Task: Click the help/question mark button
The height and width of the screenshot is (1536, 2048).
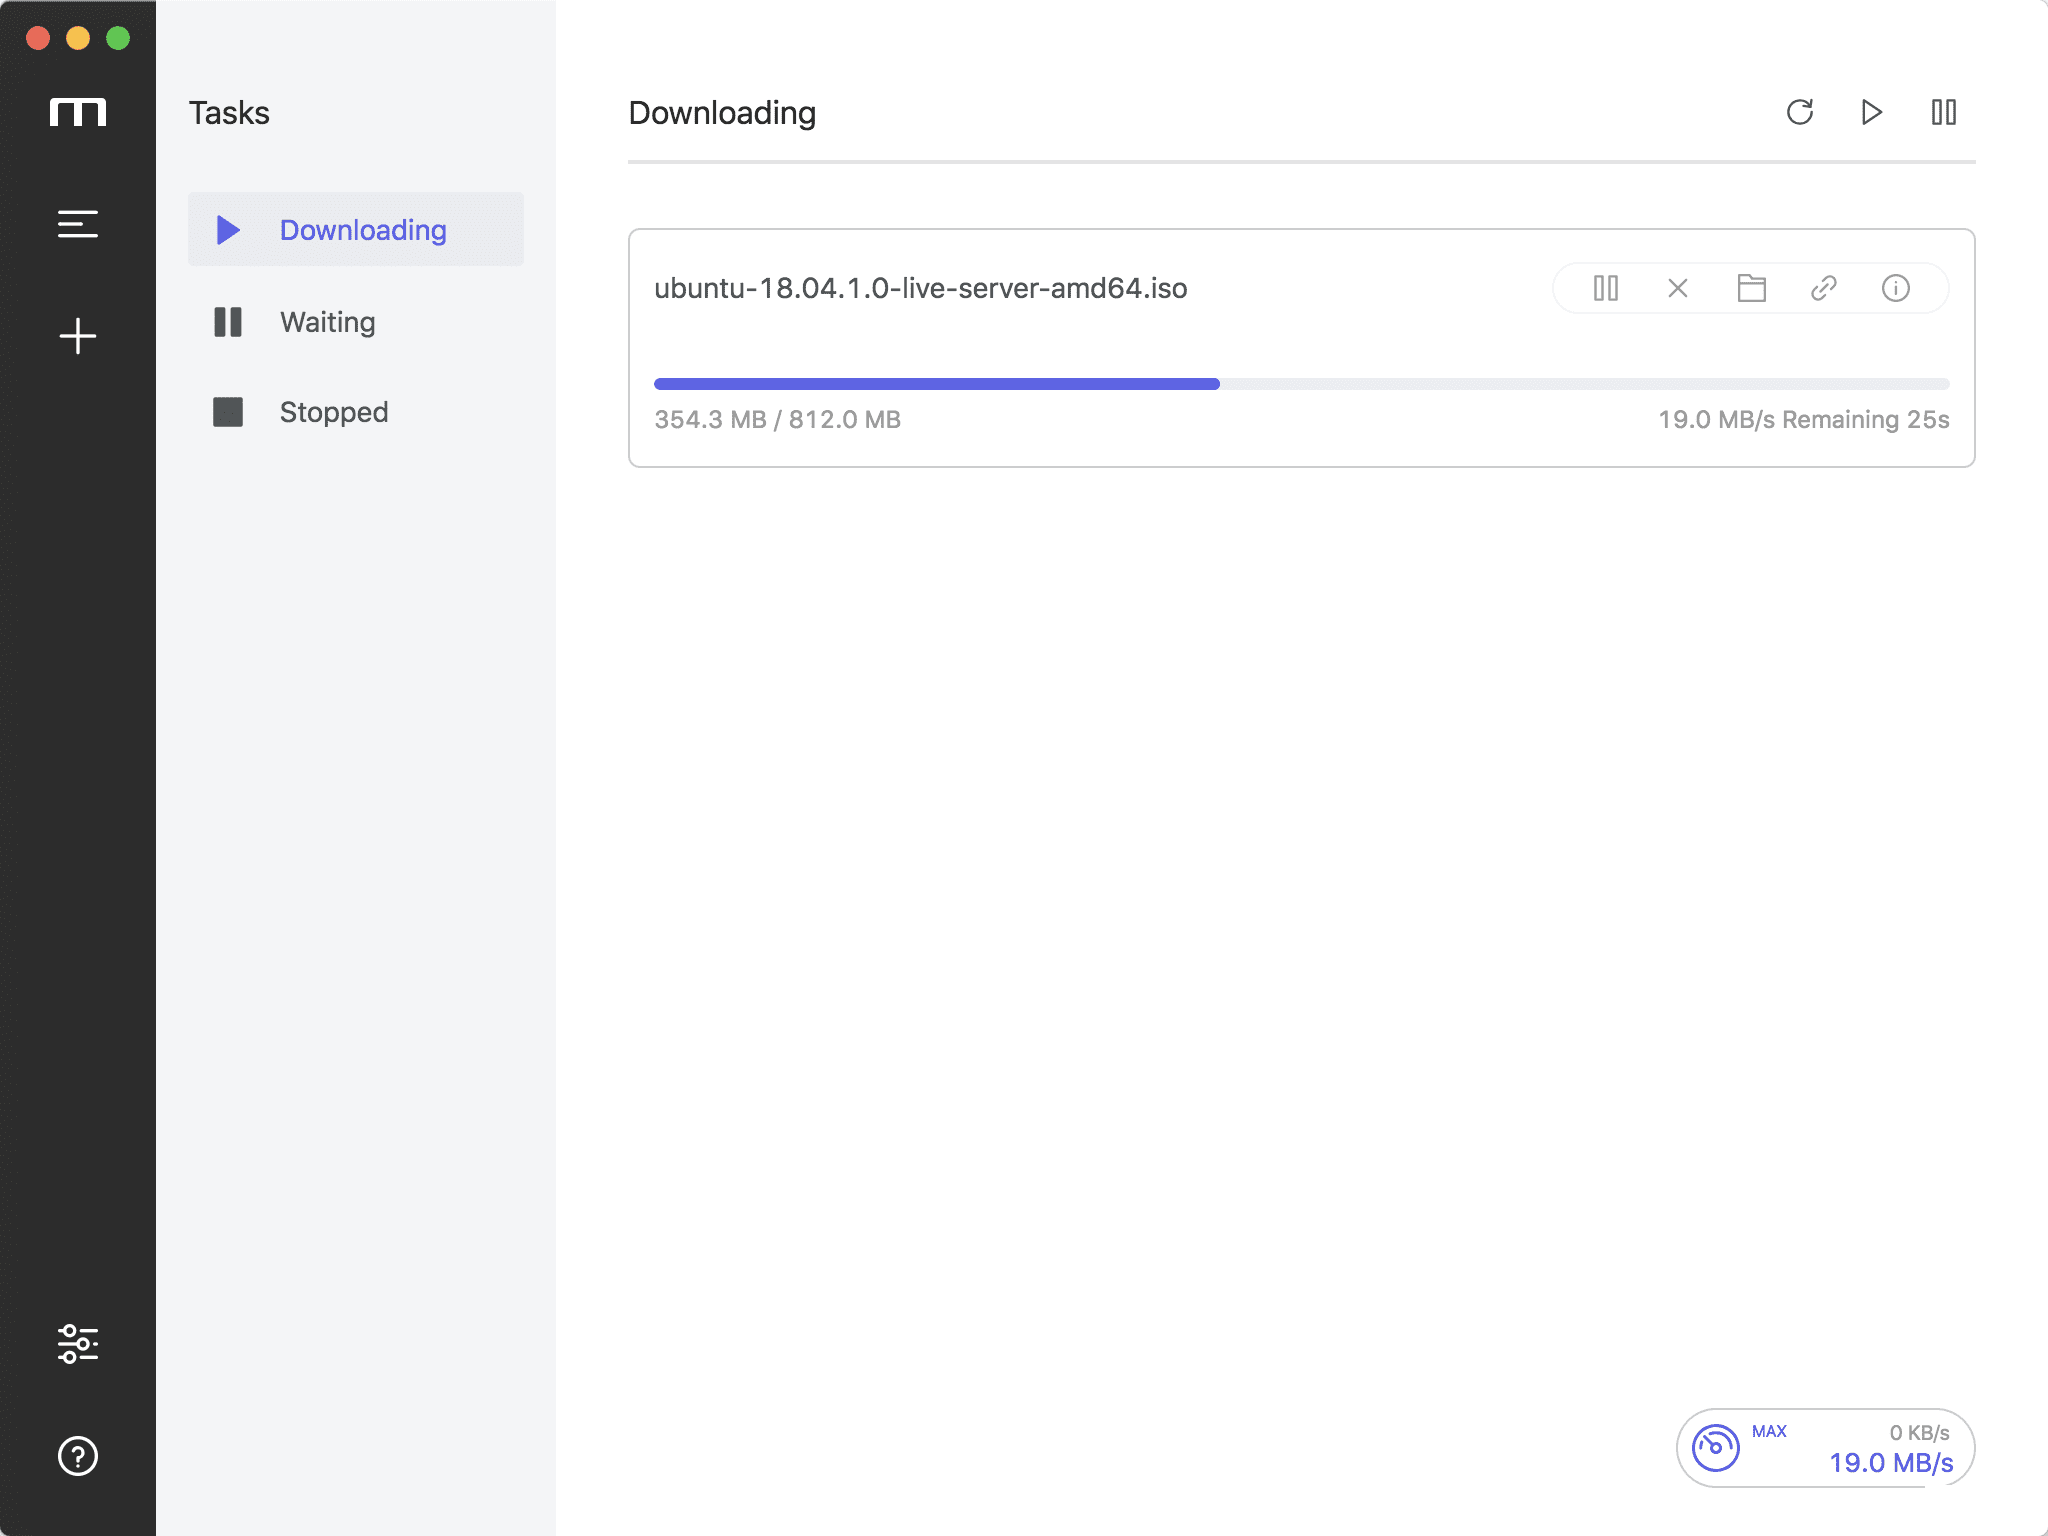Action: pyautogui.click(x=77, y=1454)
